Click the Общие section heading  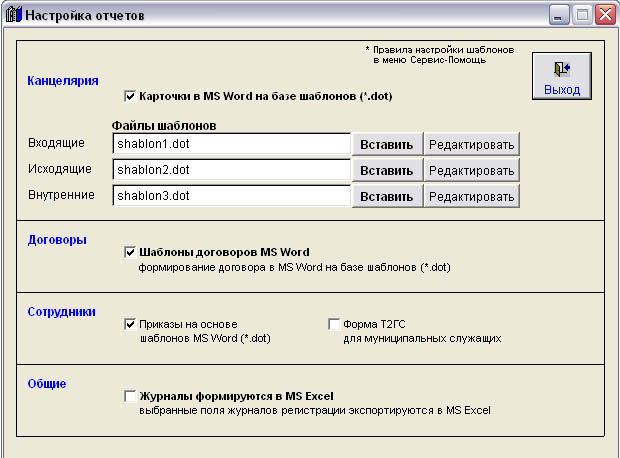(47, 384)
